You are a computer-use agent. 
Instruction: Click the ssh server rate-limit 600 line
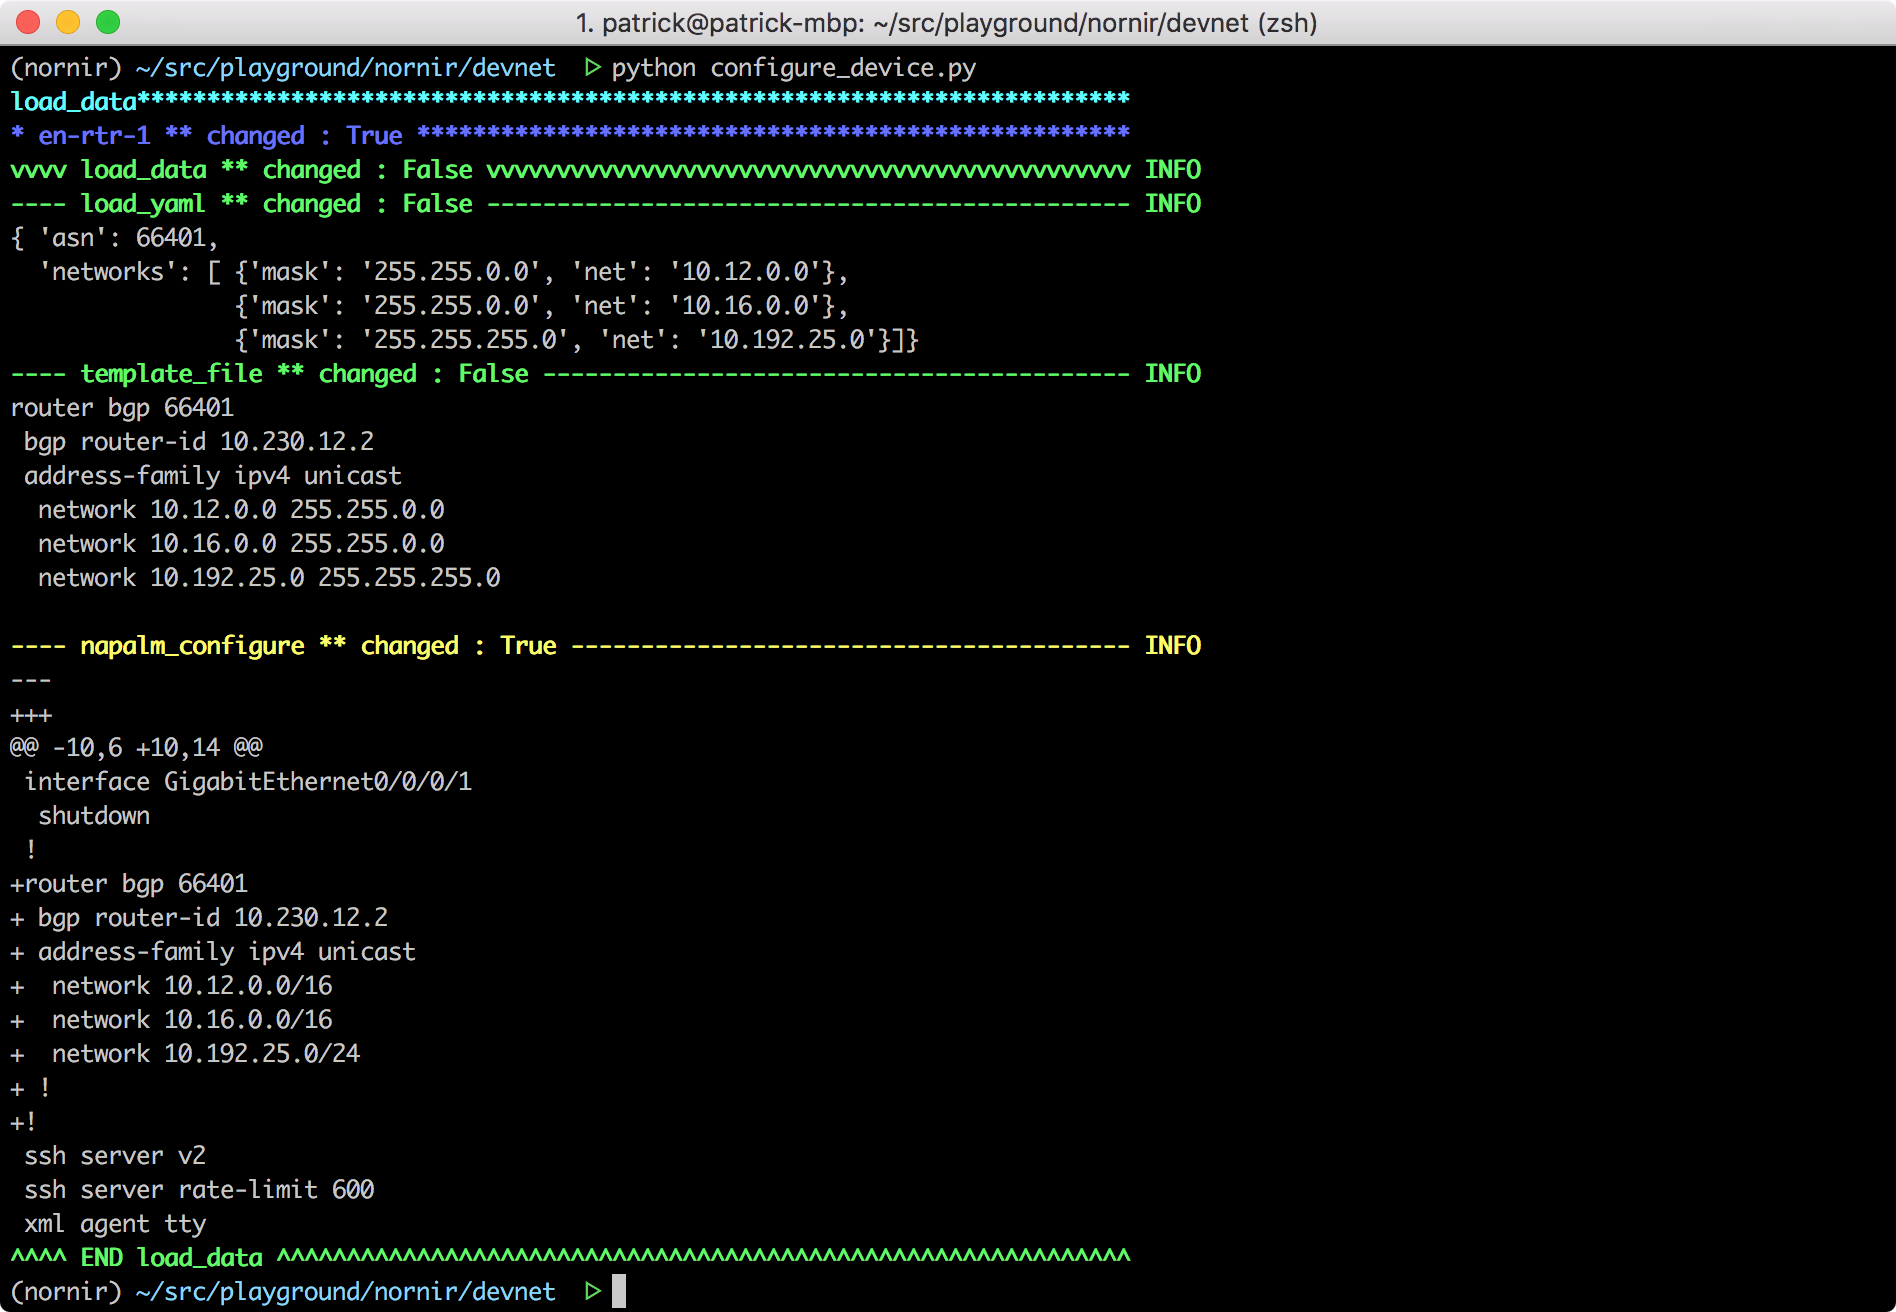point(199,1190)
